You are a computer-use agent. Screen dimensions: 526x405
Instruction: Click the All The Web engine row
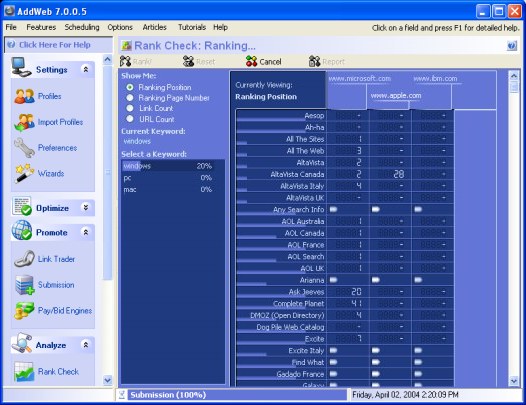click(x=345, y=151)
